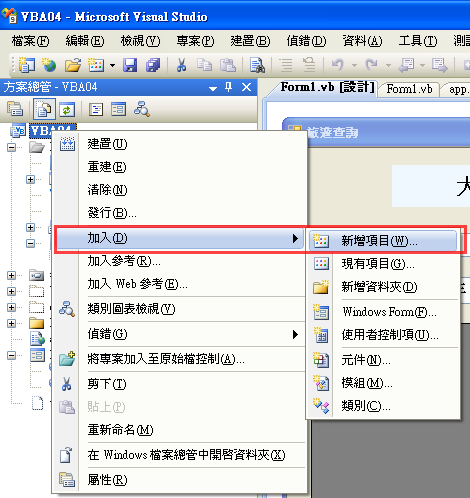Choose 將專案加入至原始檔控制(A)...

pyautogui.click(x=180, y=359)
